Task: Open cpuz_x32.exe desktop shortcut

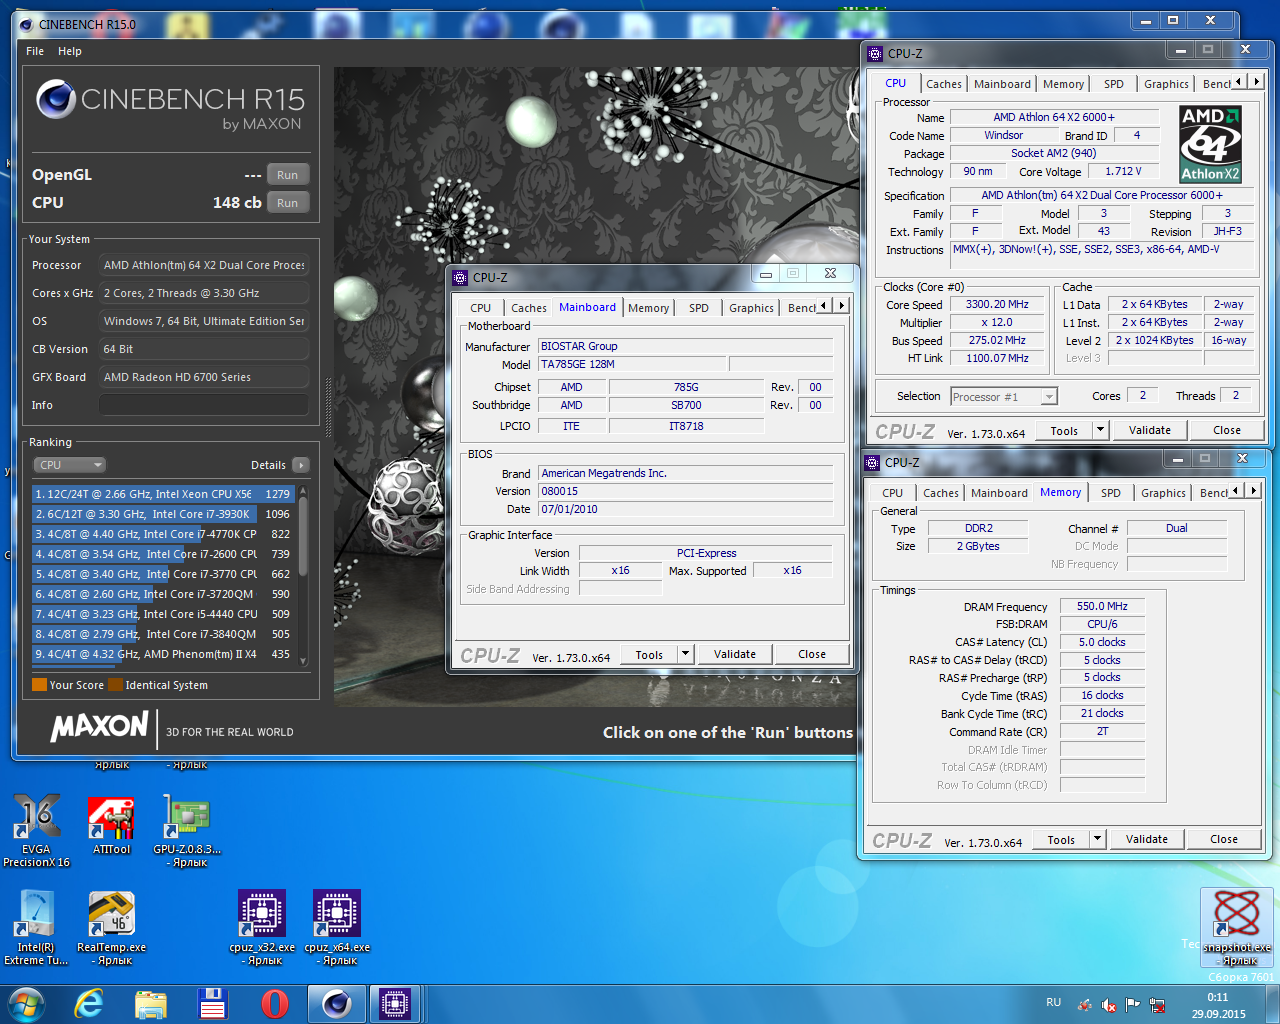Action: (262, 927)
